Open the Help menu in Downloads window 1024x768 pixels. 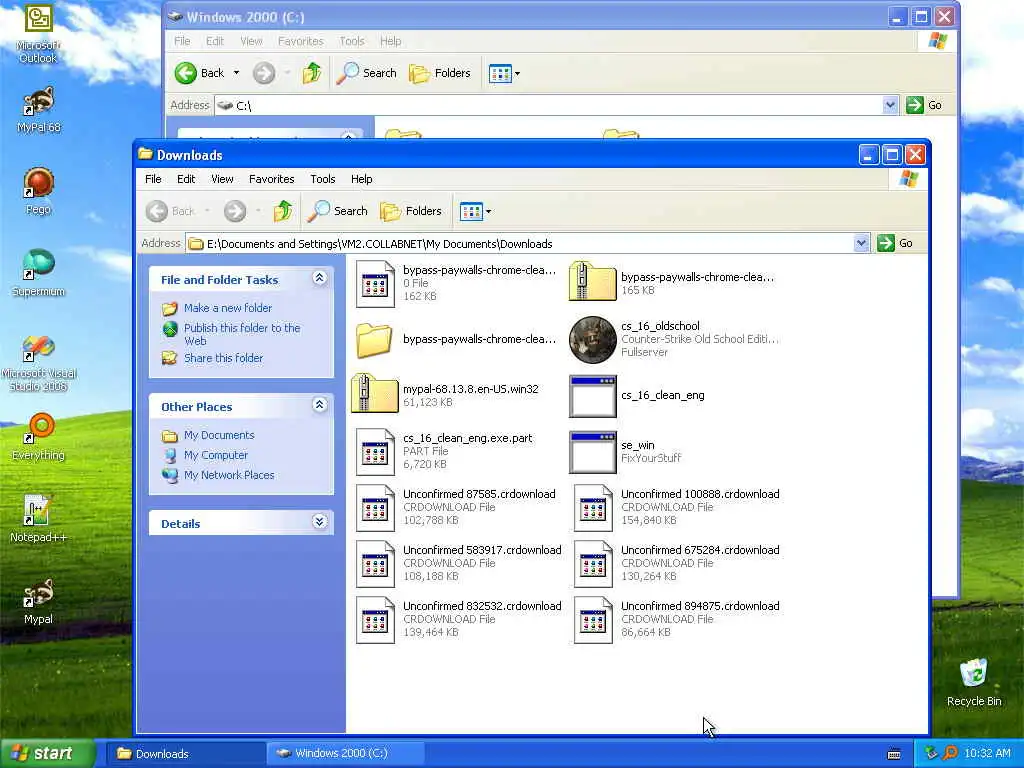361,179
